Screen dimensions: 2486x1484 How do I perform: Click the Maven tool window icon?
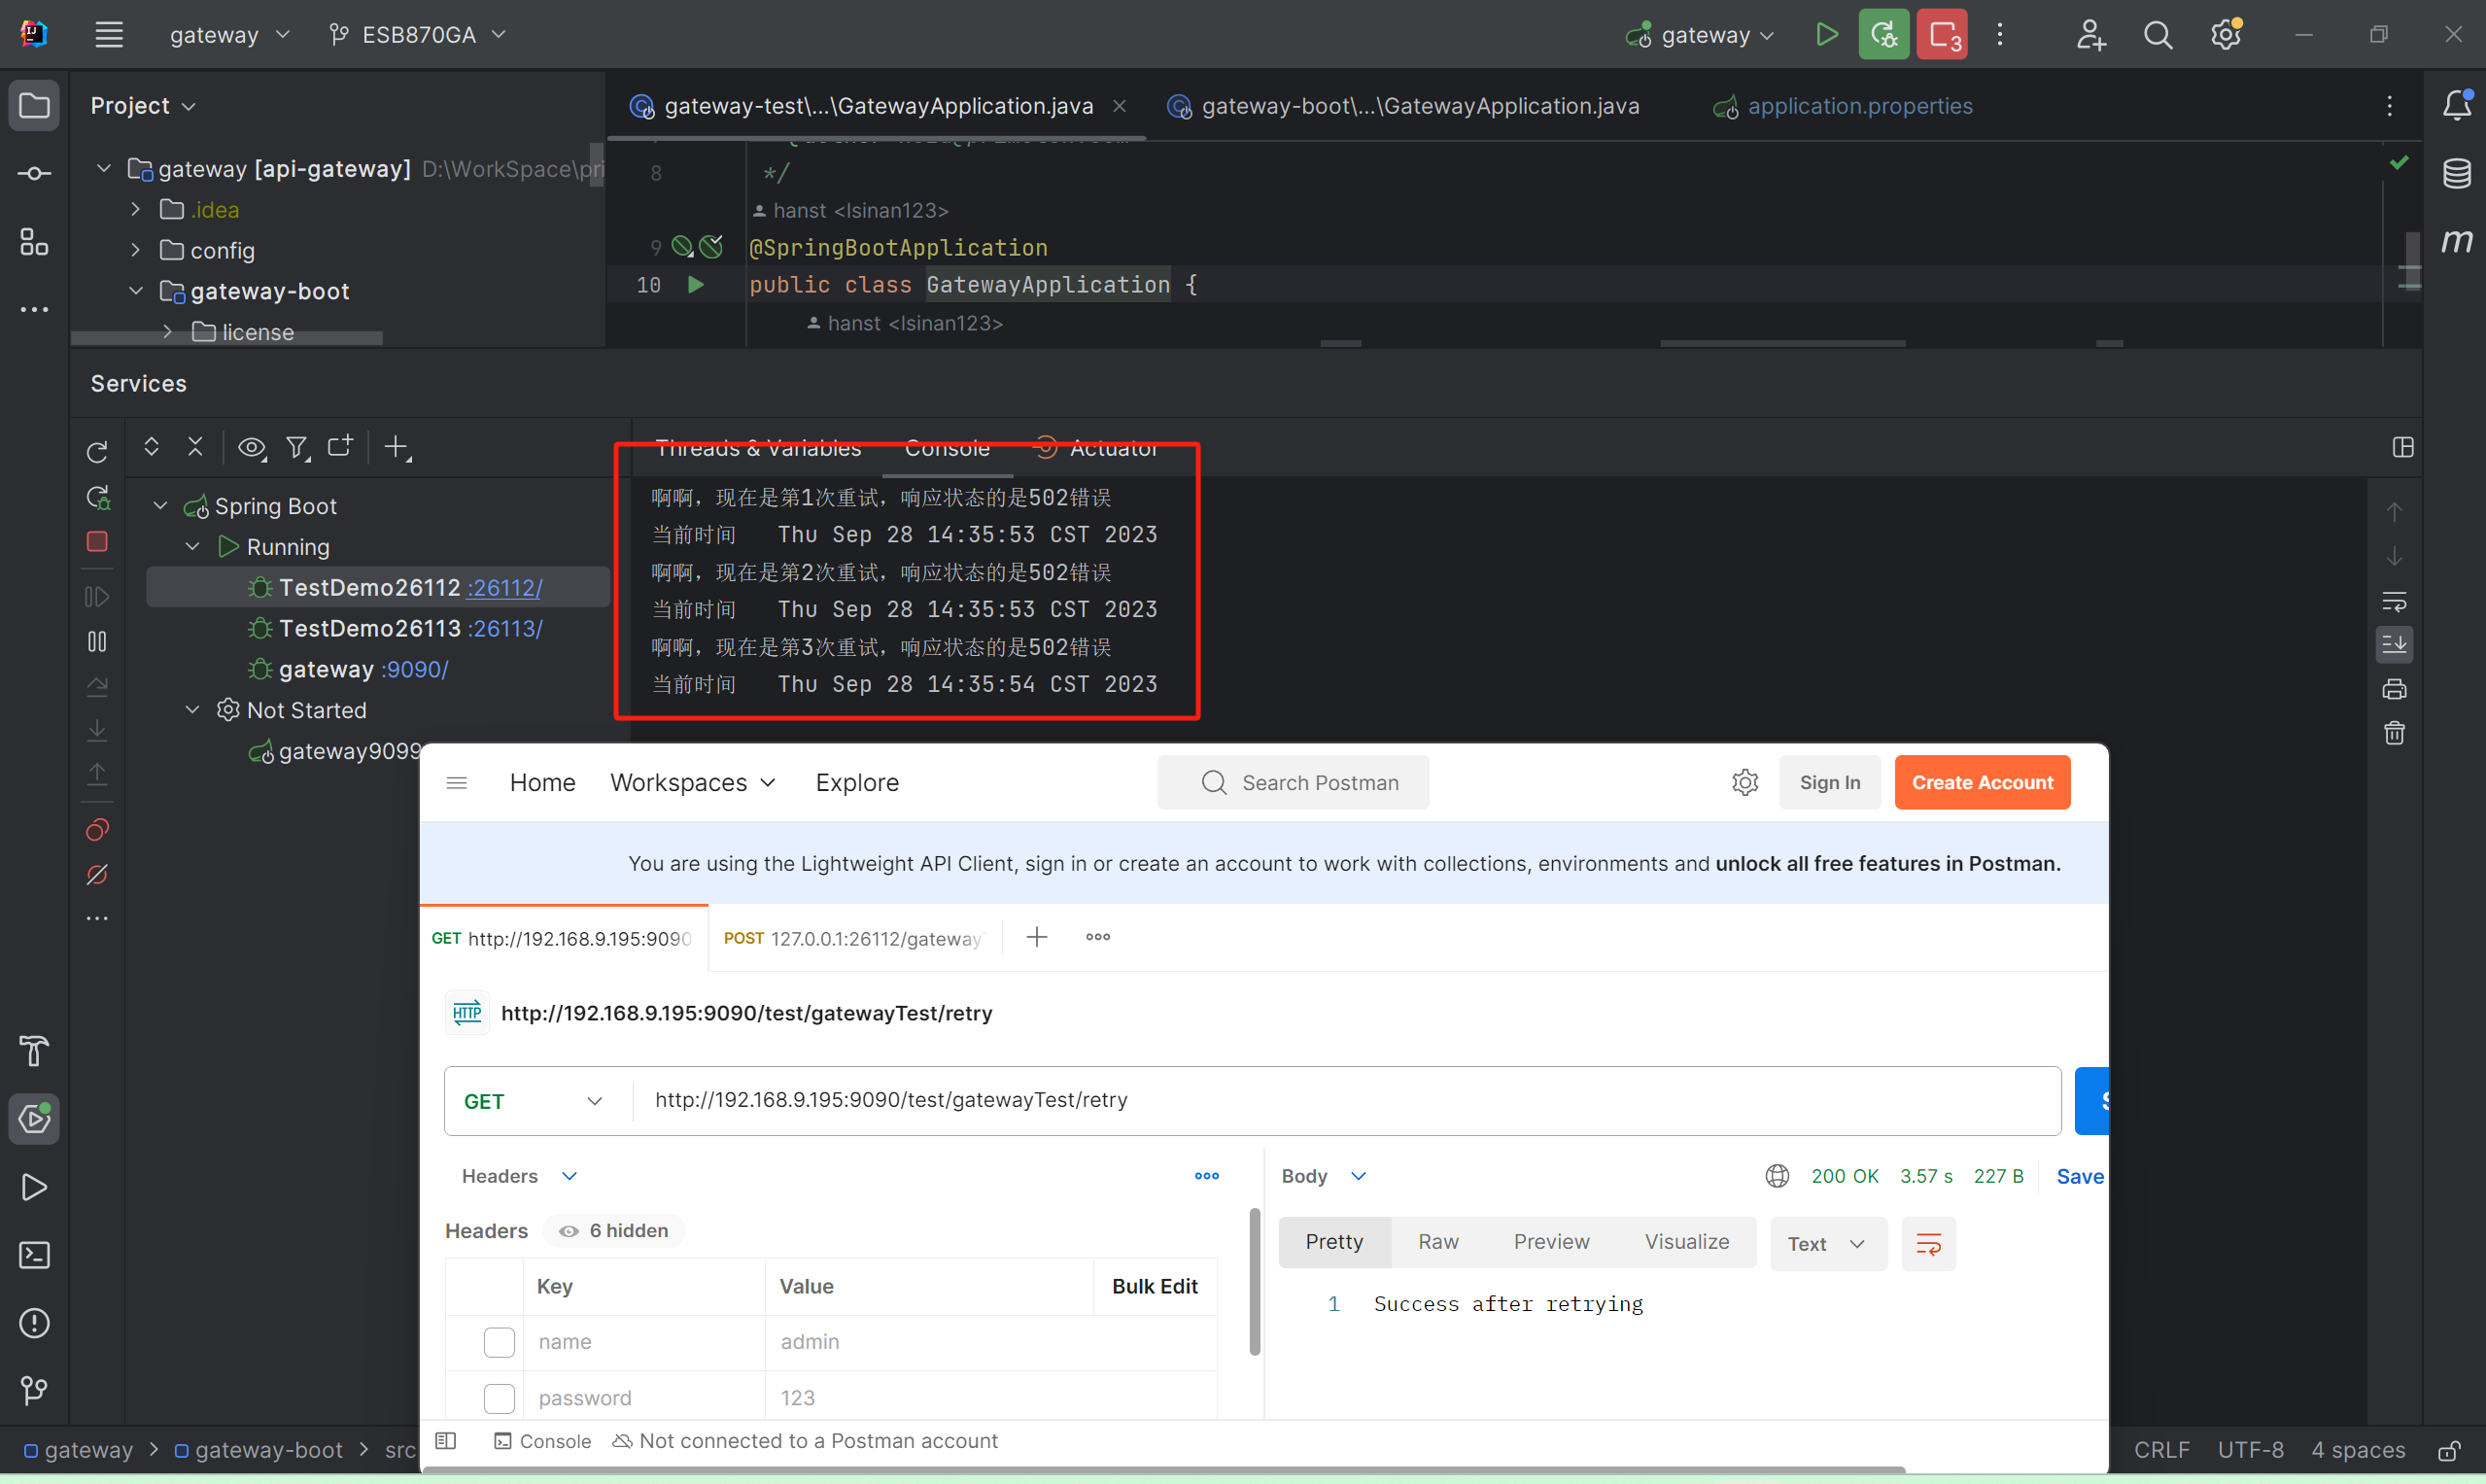pyautogui.click(x=2456, y=241)
